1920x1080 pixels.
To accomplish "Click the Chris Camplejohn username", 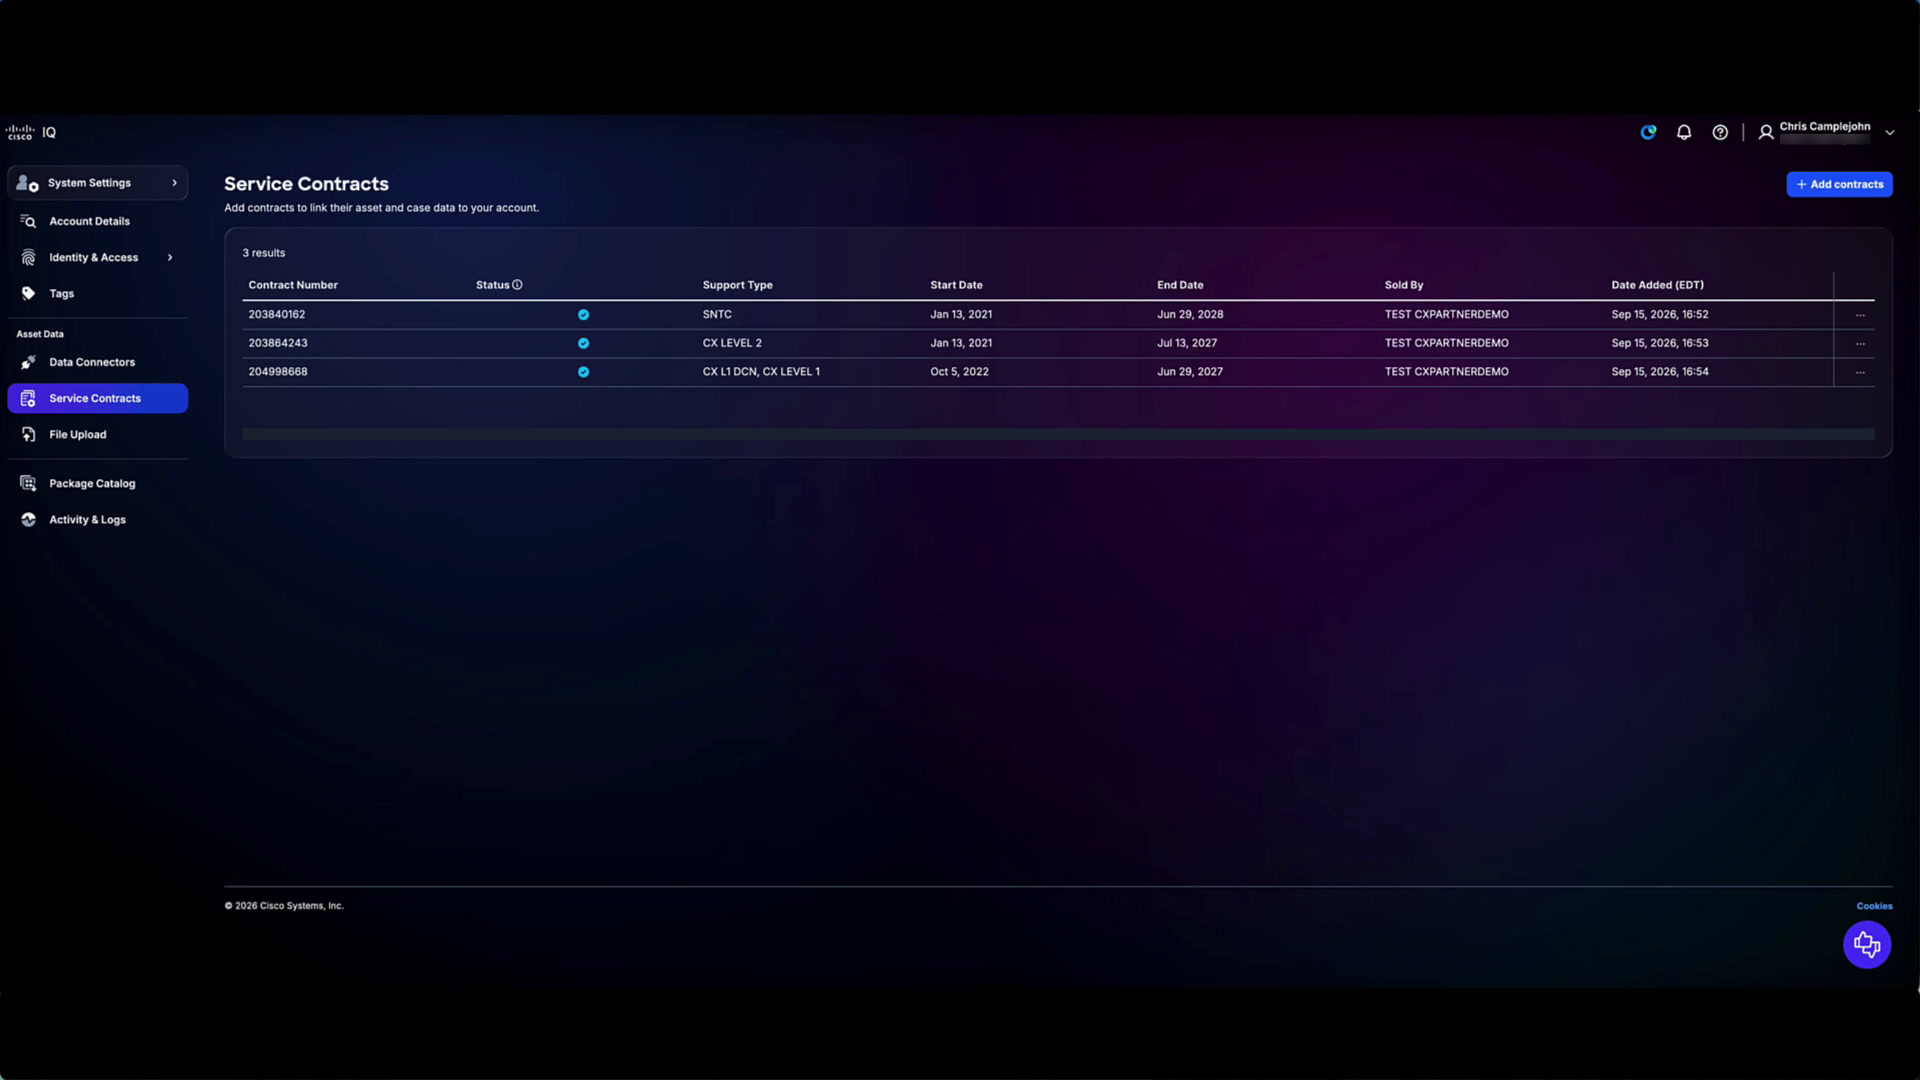I will click(x=1825, y=126).
